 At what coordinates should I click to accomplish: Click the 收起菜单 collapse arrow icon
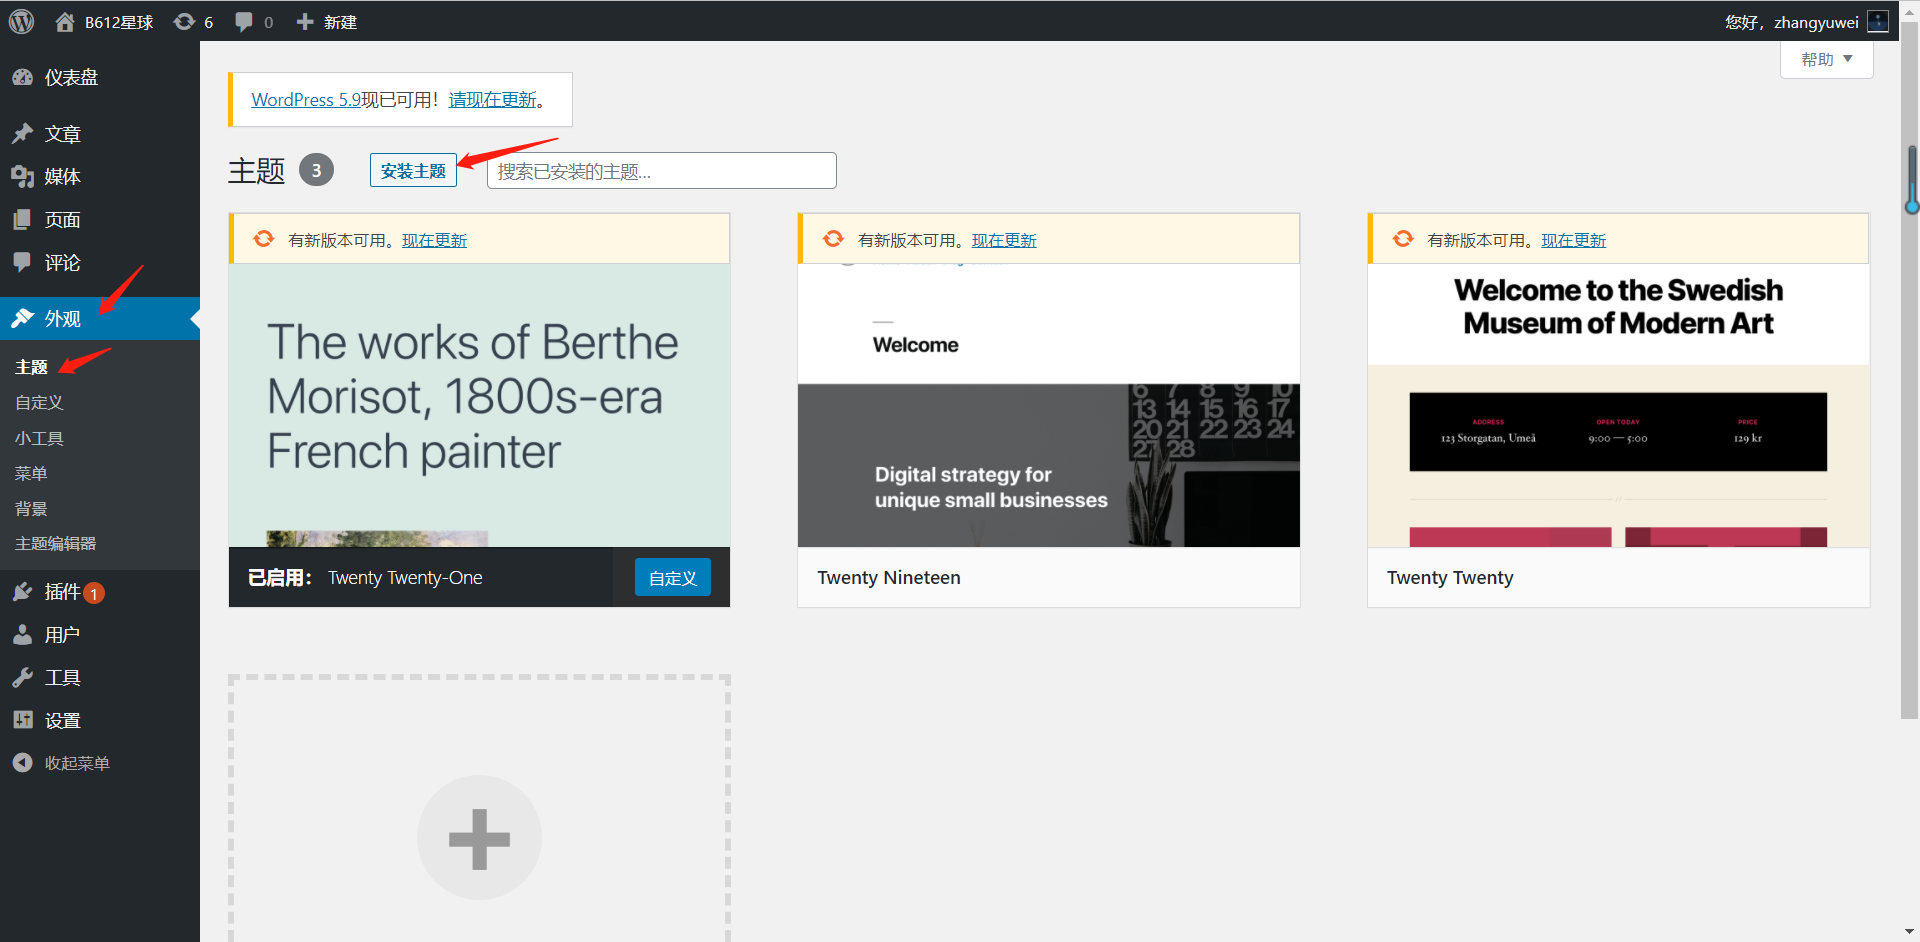click(x=22, y=763)
